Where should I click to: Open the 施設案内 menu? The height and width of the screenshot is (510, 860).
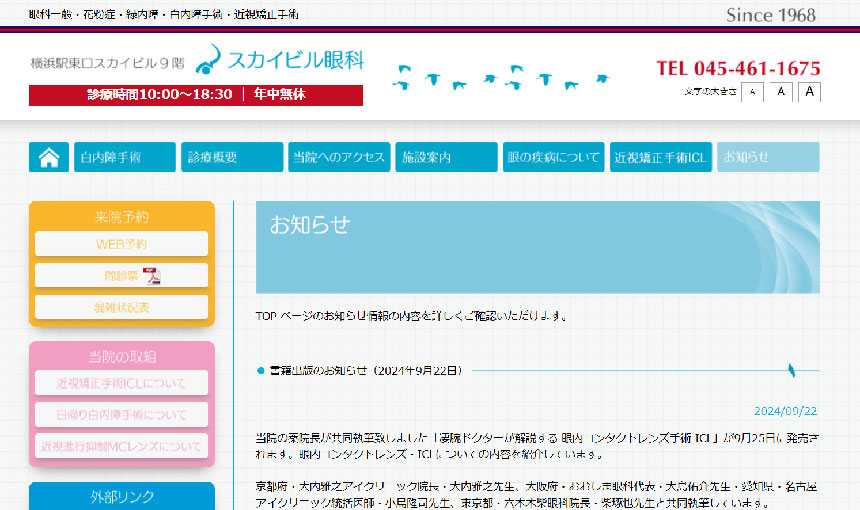[446, 157]
